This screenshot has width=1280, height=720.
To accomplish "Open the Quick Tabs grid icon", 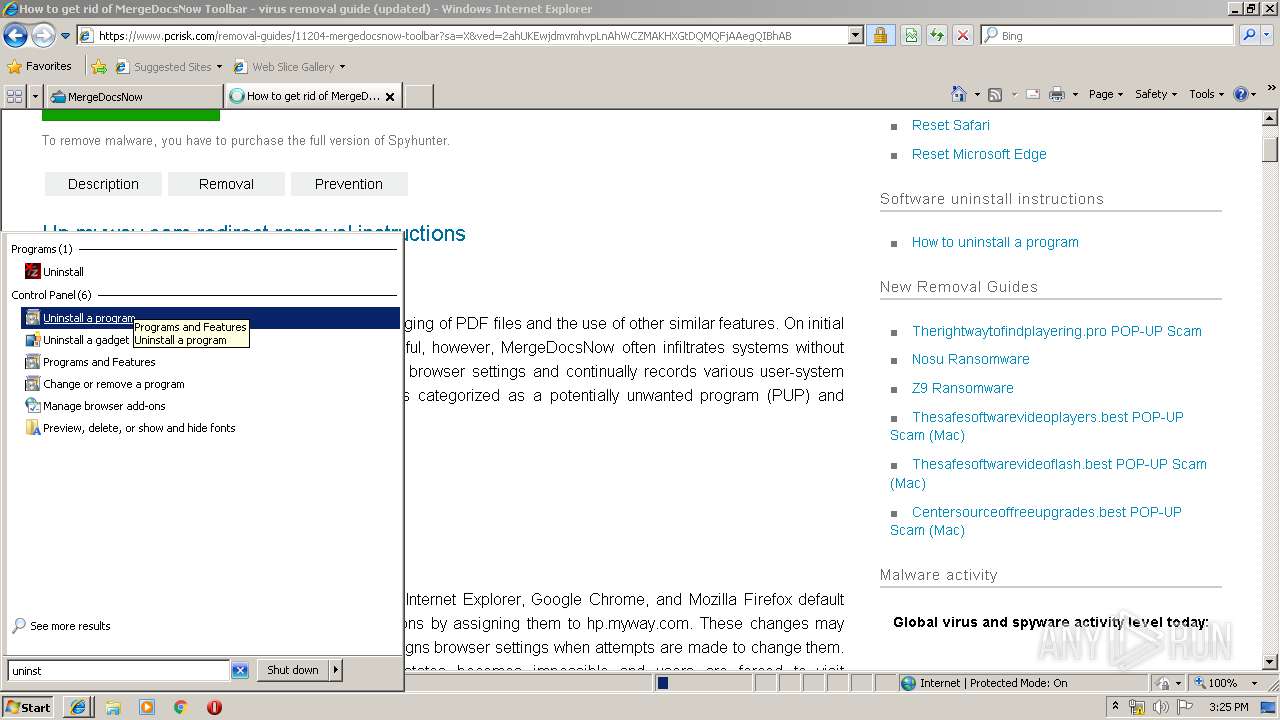I will tap(14, 96).
